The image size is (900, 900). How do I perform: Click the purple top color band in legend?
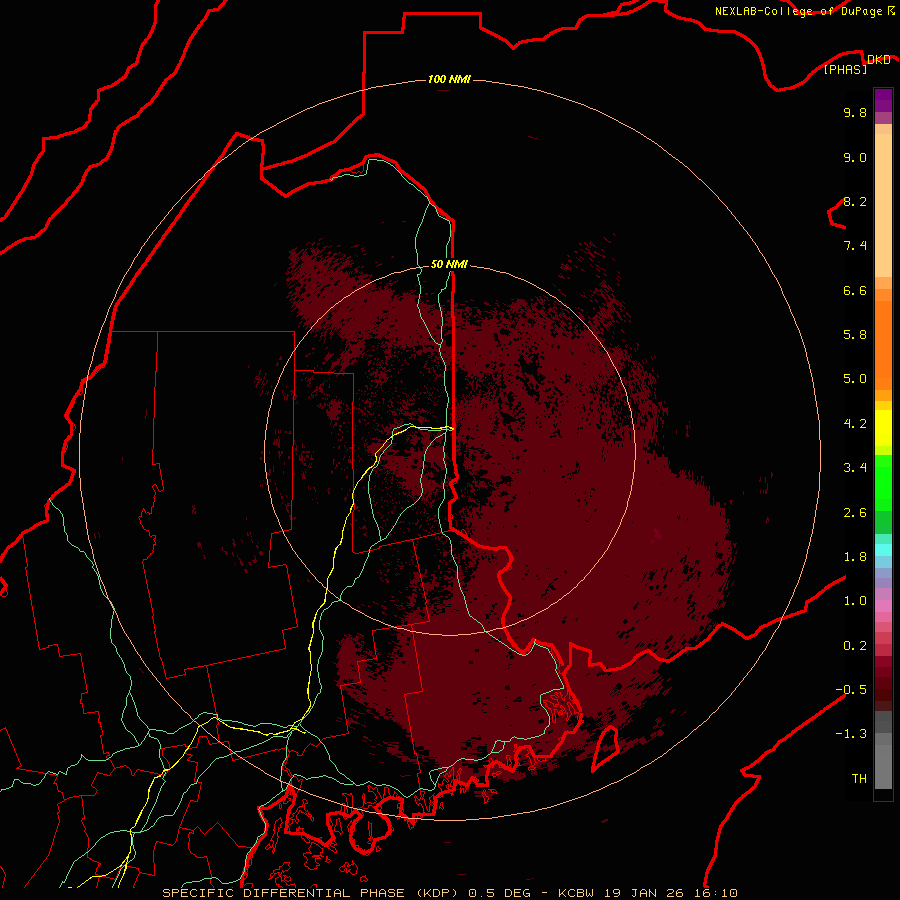pyautogui.click(x=883, y=100)
